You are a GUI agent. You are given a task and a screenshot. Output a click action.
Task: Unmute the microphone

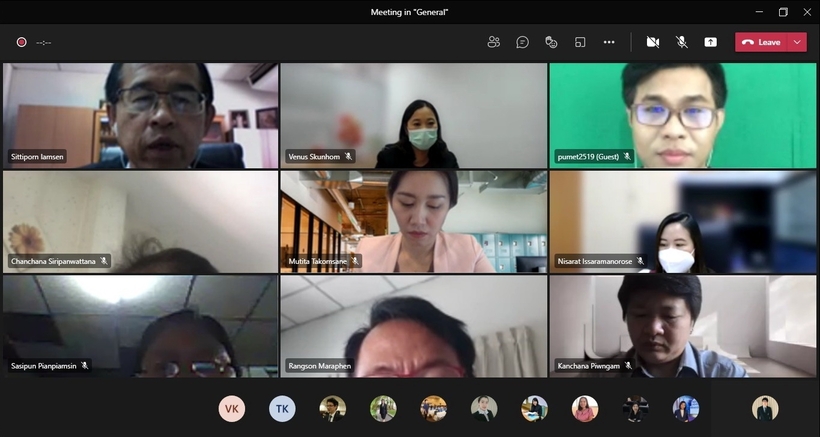pyautogui.click(x=681, y=42)
